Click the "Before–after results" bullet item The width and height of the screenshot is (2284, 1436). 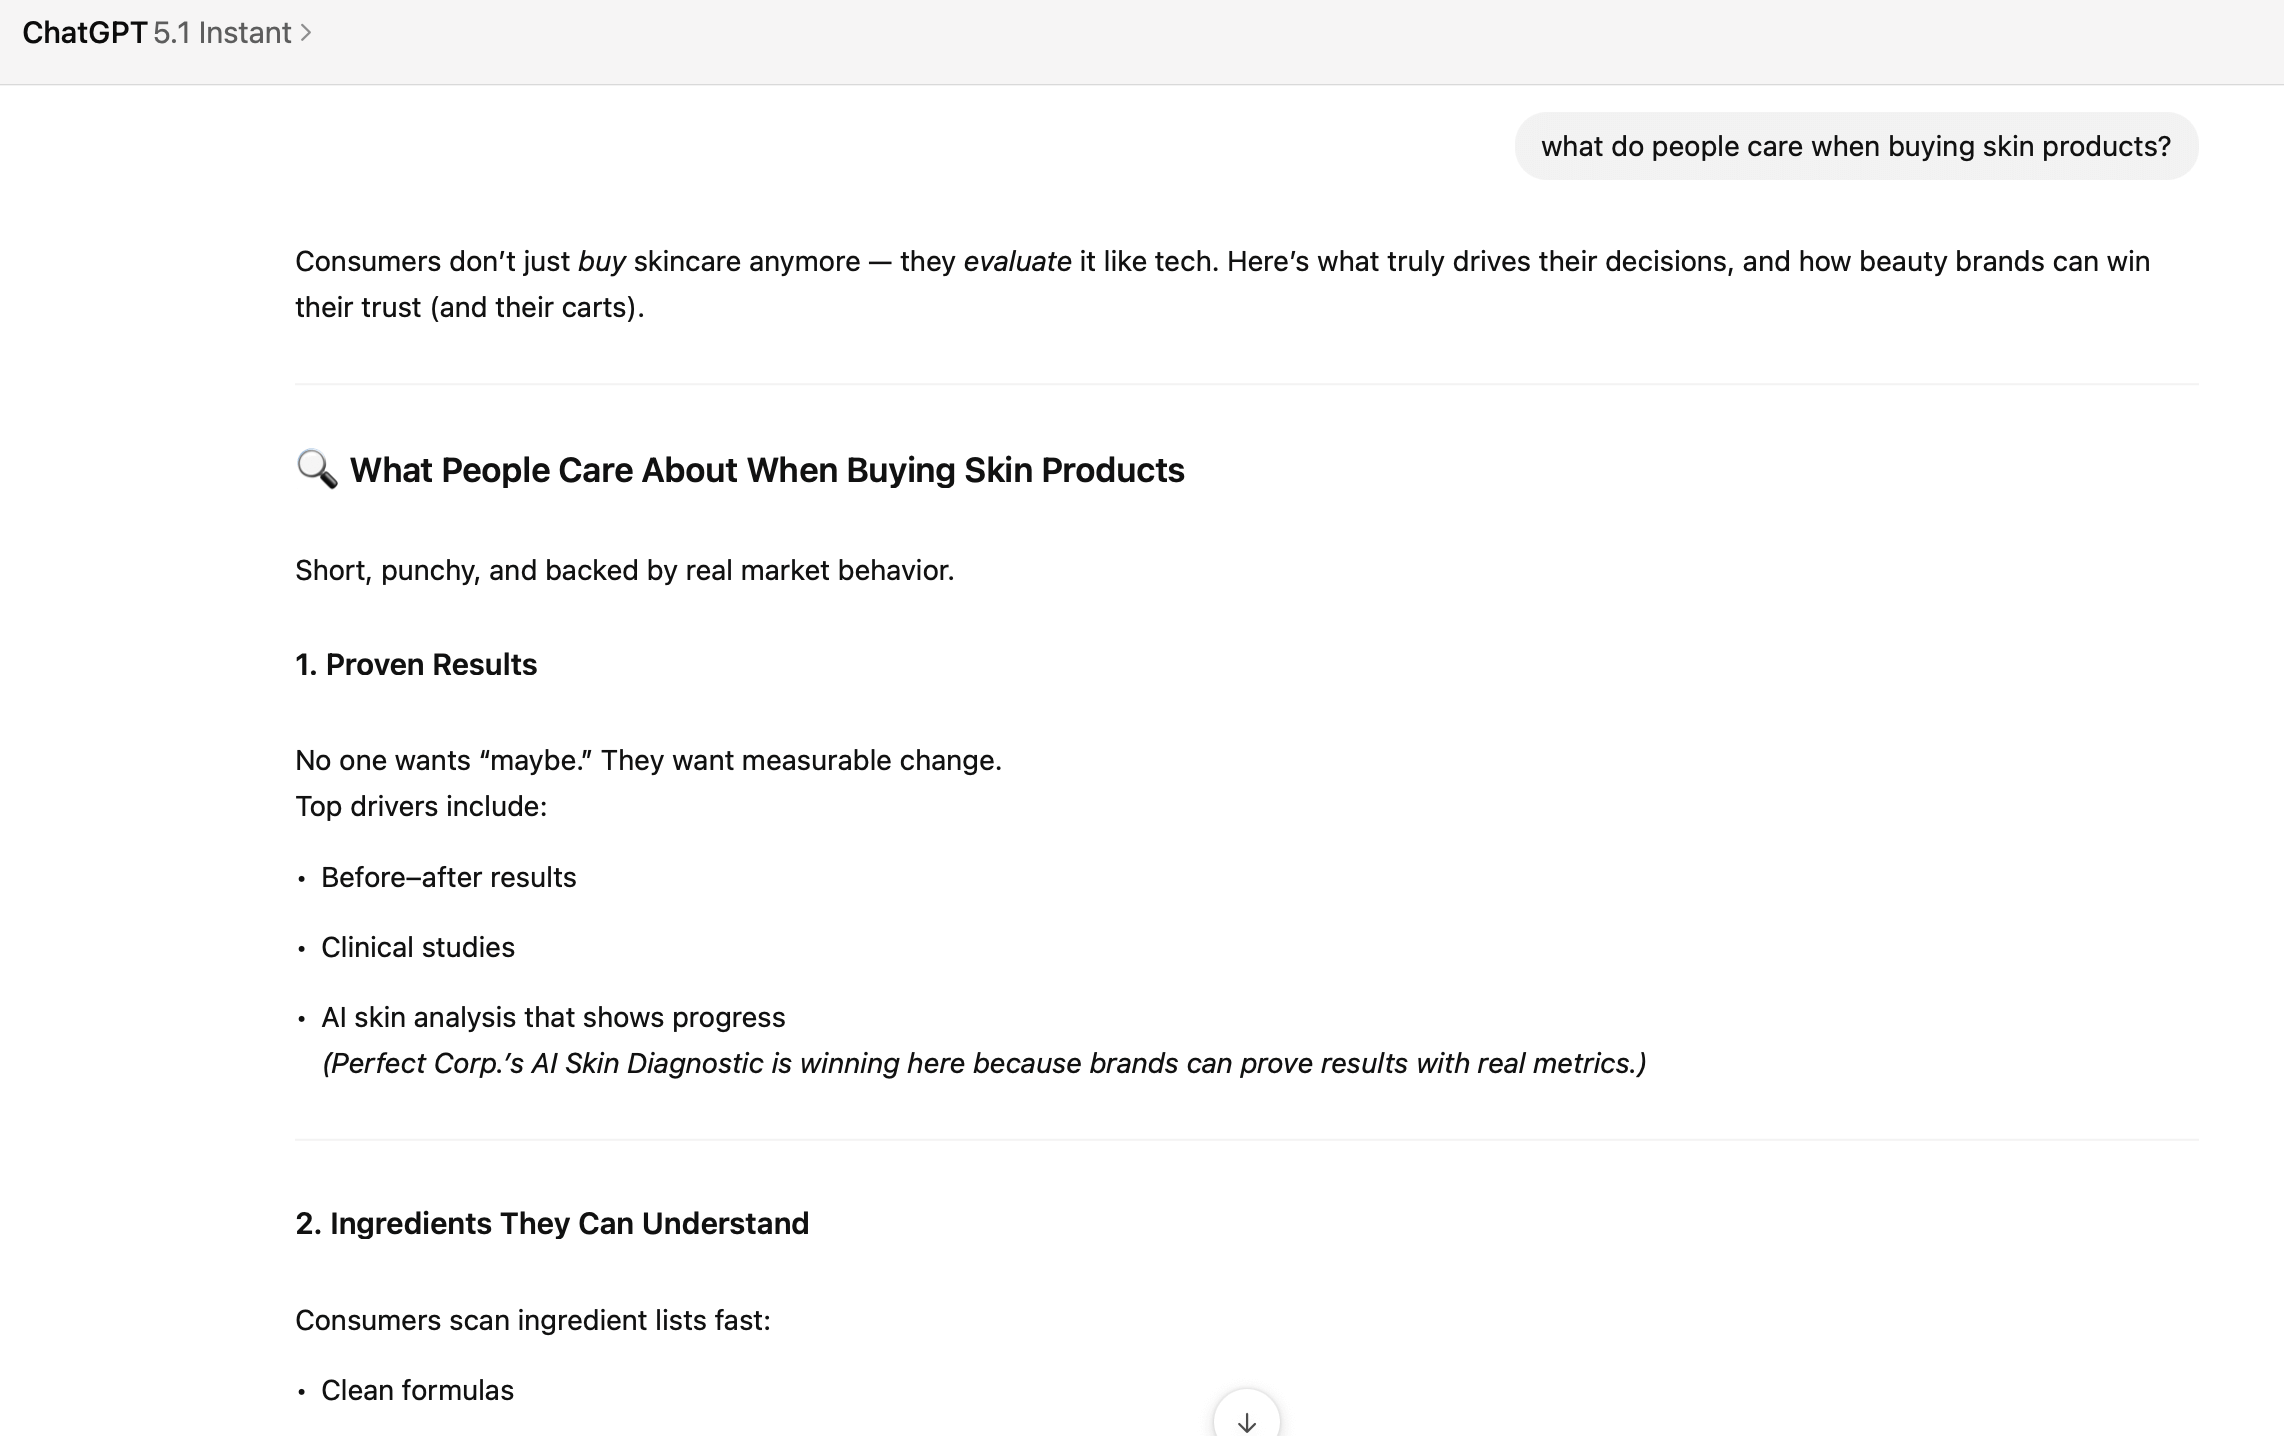coord(448,877)
